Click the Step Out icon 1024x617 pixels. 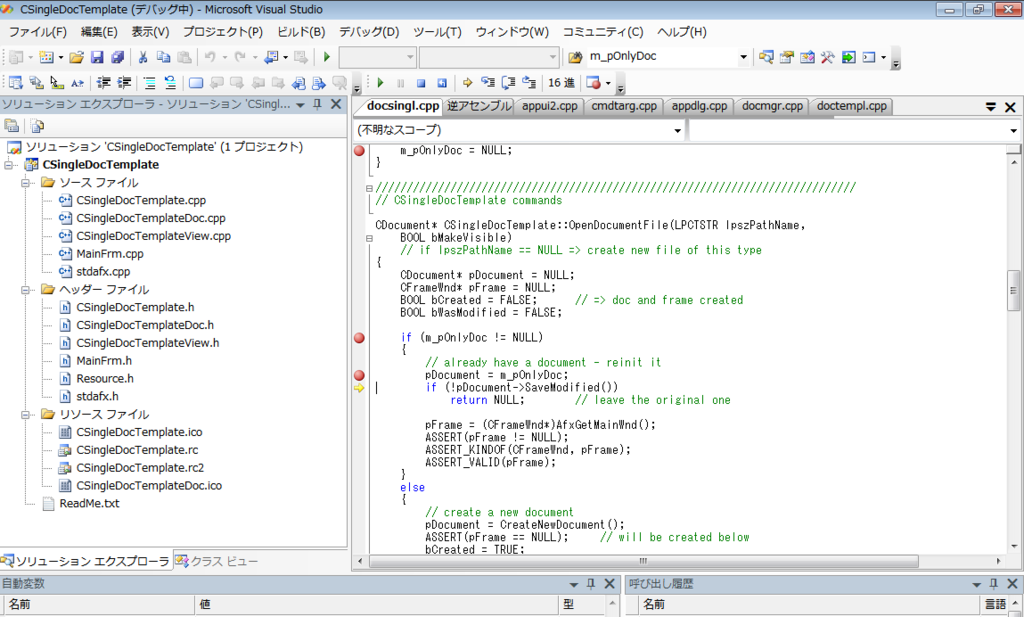pos(529,83)
